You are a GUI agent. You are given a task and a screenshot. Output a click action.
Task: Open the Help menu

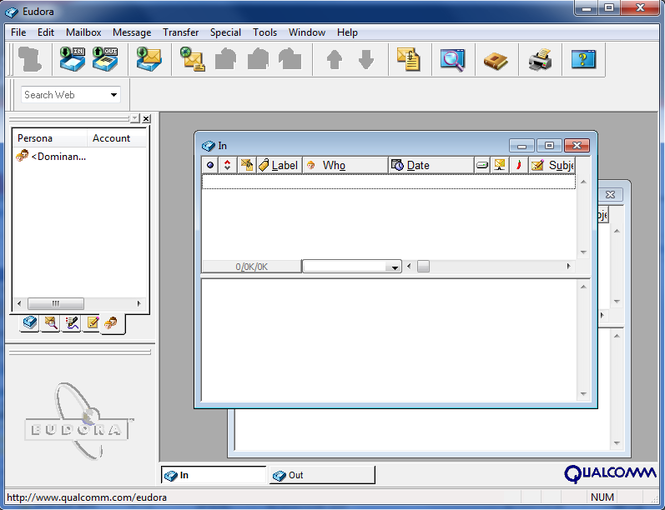[347, 32]
